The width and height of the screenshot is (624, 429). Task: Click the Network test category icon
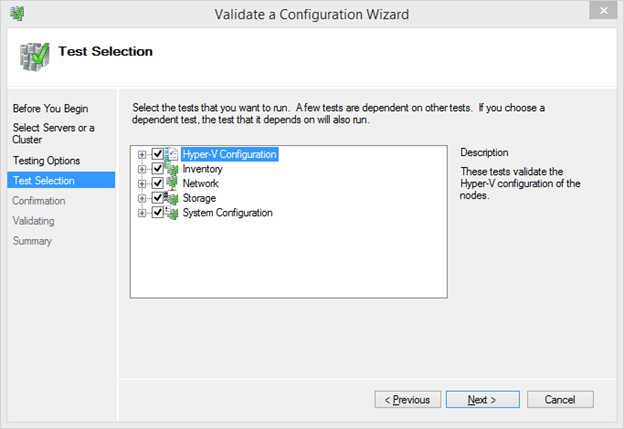pos(171,184)
